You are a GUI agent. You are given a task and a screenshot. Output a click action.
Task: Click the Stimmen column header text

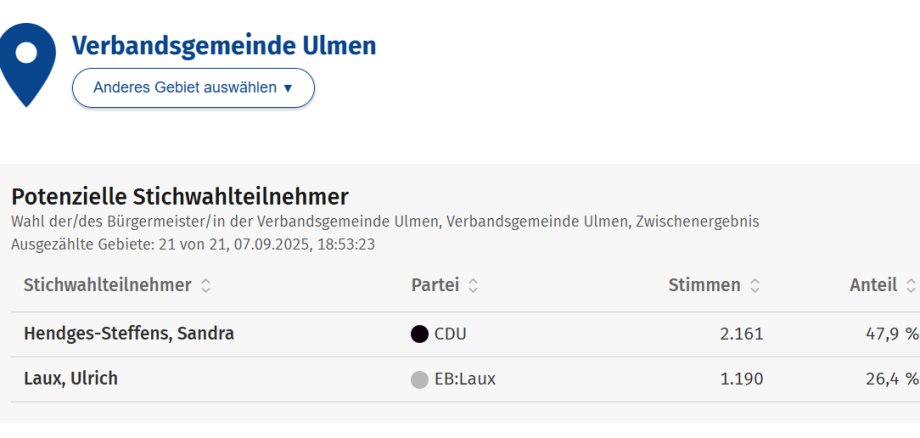tap(704, 285)
